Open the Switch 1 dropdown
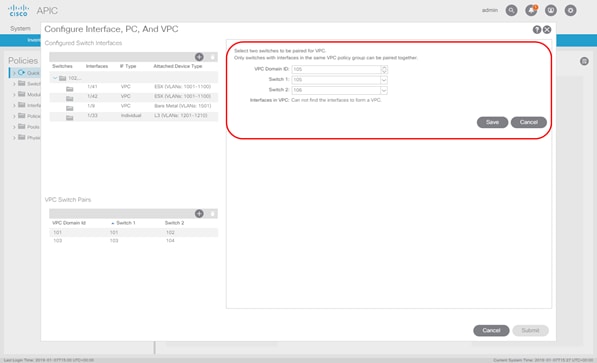The width and height of the screenshot is (597, 363). (x=384, y=80)
